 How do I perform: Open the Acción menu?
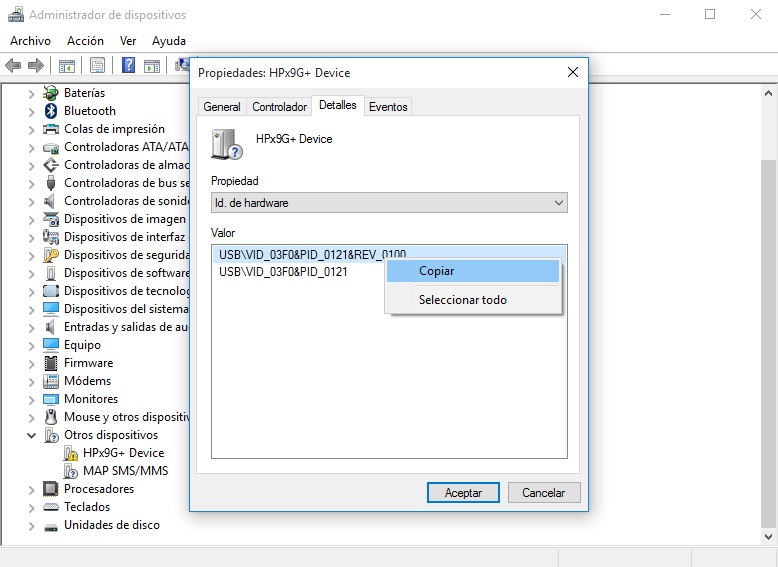pos(85,41)
